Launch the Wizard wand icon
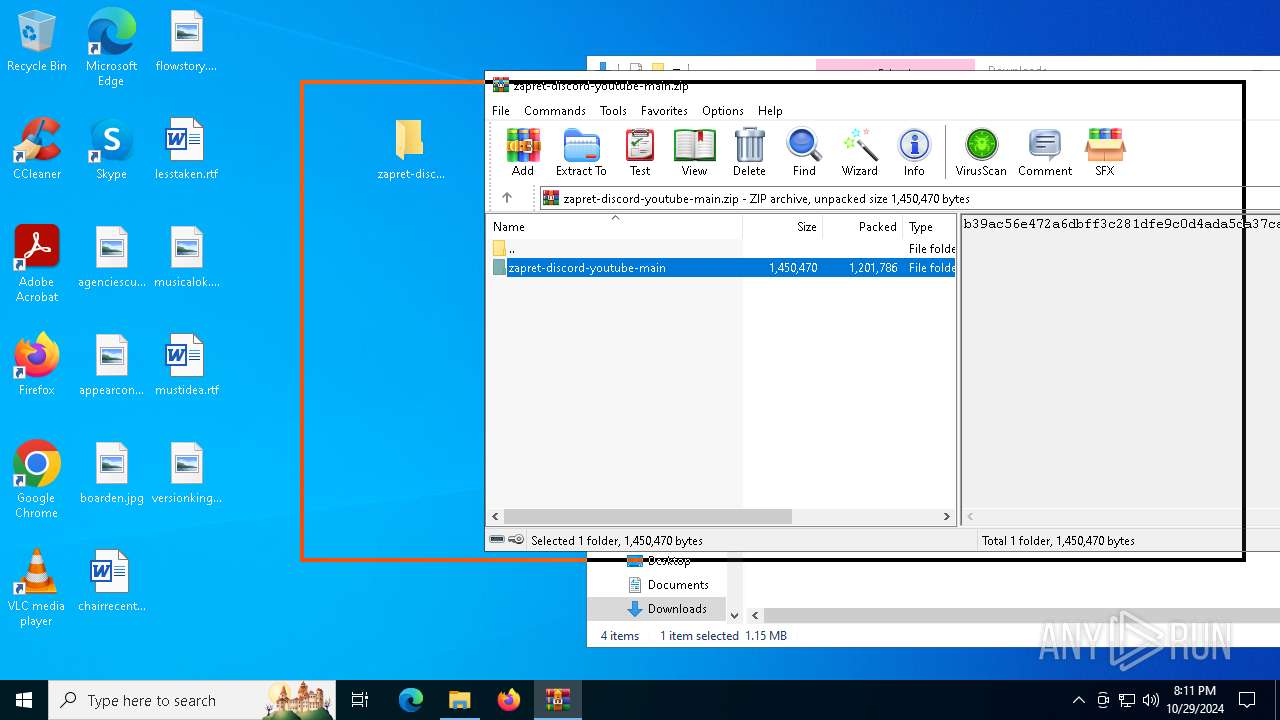The image size is (1280, 720). coord(859,152)
